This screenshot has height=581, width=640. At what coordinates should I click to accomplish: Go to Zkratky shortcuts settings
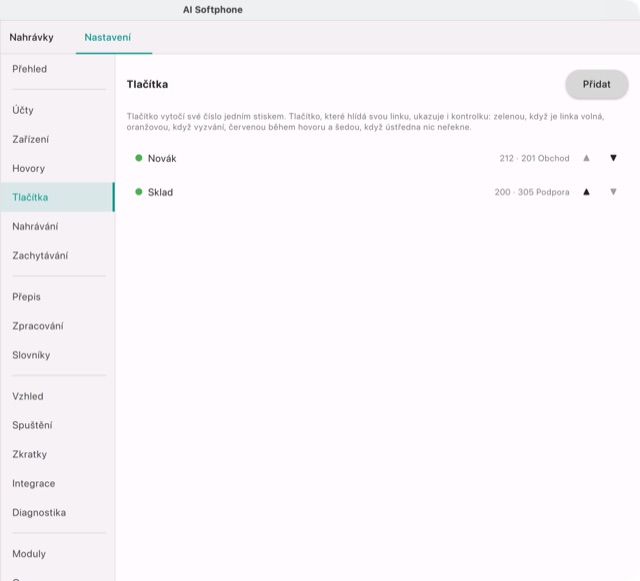57,454
